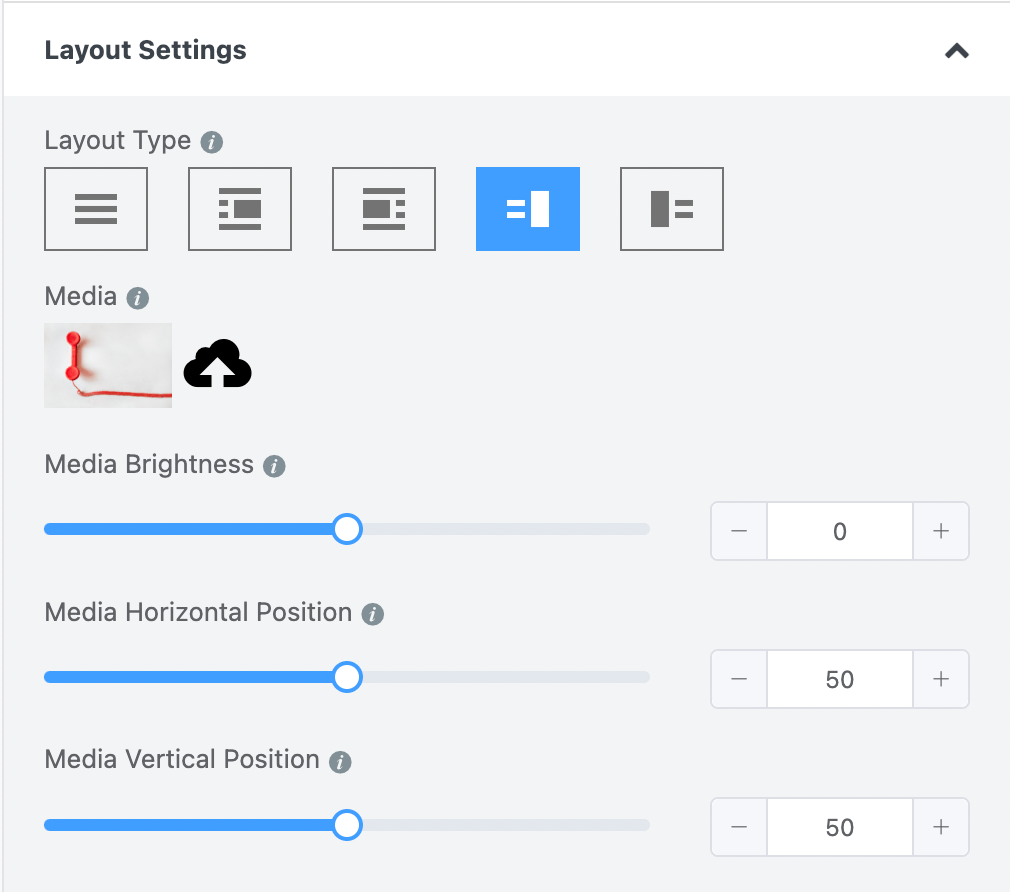Click the Media Horizontal Position value field
This screenshot has height=892, width=1010.
click(x=839, y=679)
